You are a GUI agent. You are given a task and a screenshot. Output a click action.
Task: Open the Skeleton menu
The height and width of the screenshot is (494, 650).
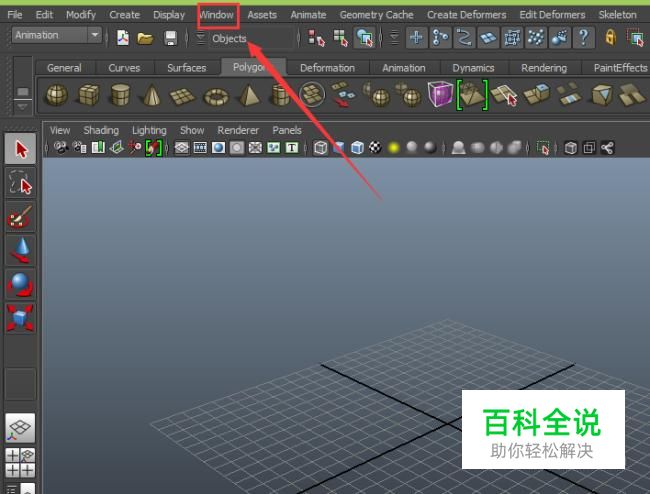coord(617,15)
